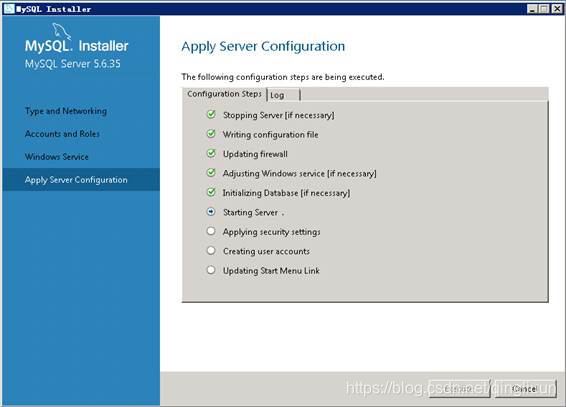Viewport: 566px width, 407px height.
Task: Click the circle beside Applying security settings
Action: click(x=211, y=231)
